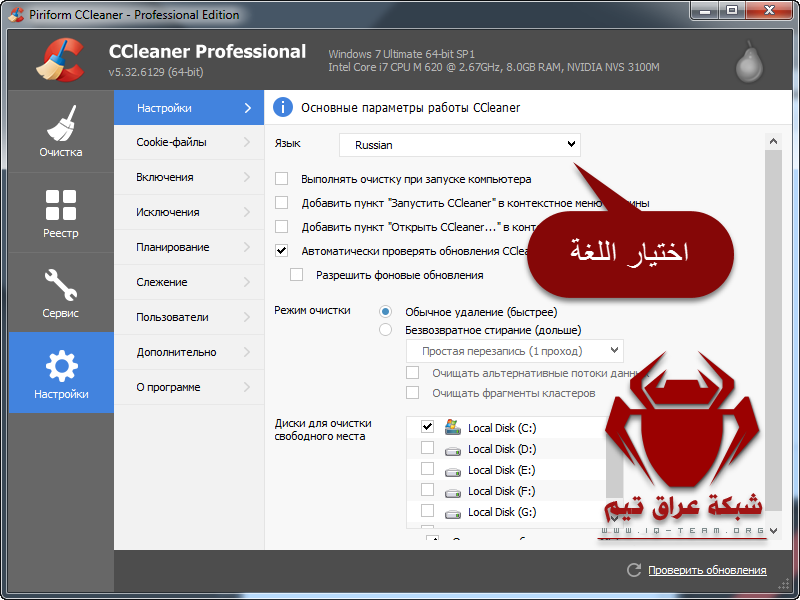Open the Cookie-файлы settings page
The height and width of the screenshot is (600, 800).
pyautogui.click(x=189, y=142)
